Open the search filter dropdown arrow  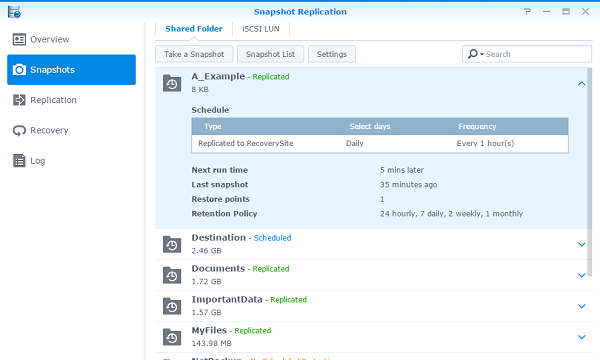click(x=482, y=54)
